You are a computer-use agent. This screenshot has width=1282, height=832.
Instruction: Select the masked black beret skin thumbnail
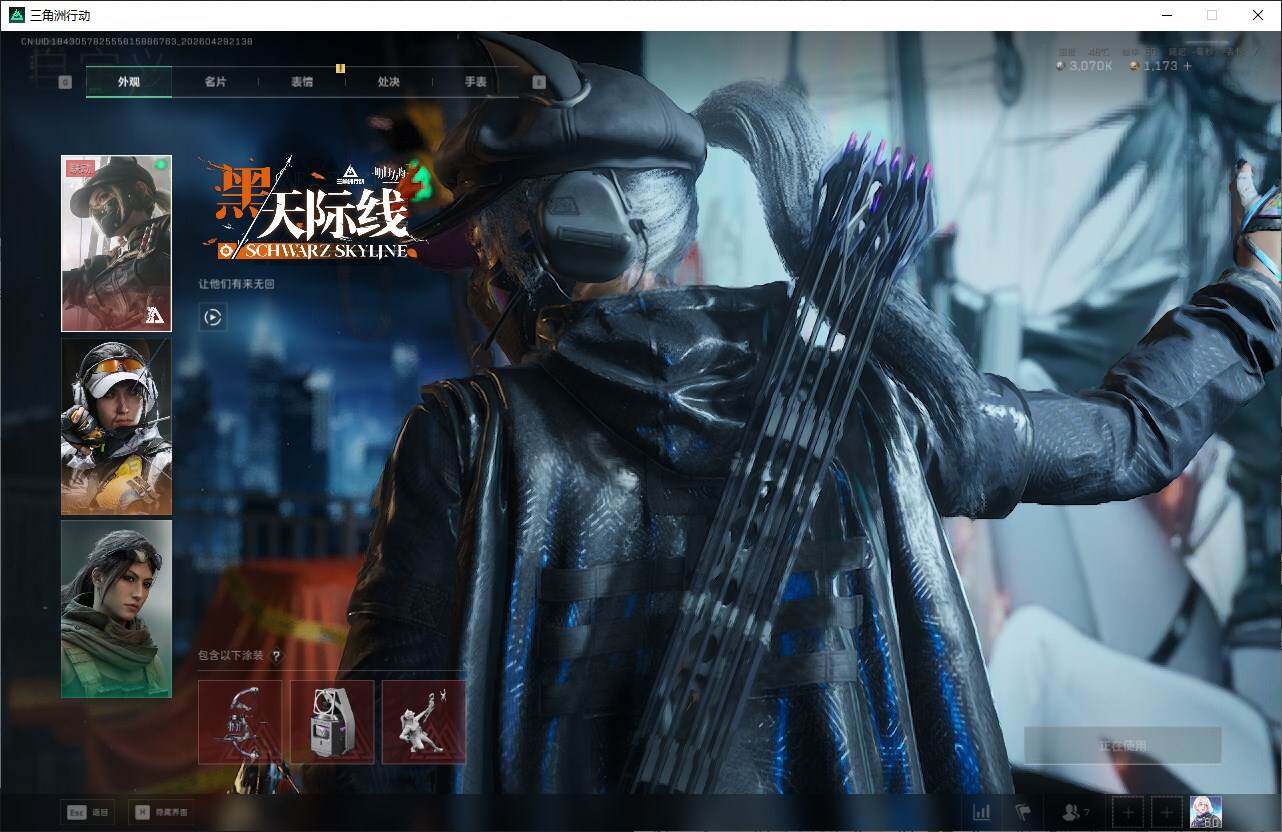point(116,243)
